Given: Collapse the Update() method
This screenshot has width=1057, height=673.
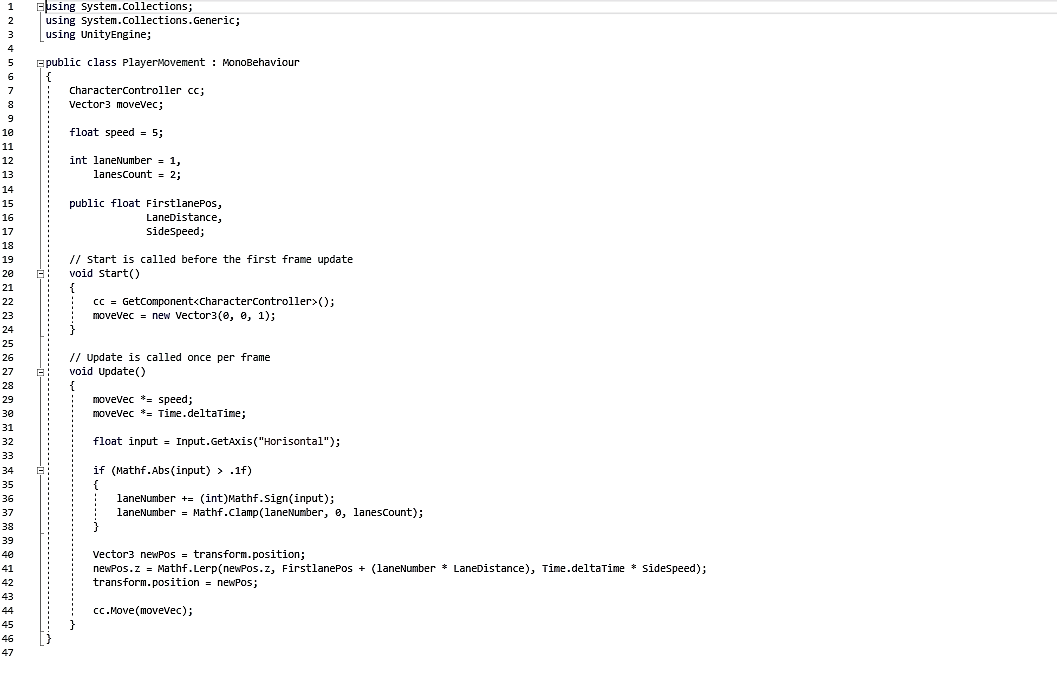Looking at the screenshot, I should [x=41, y=371].
